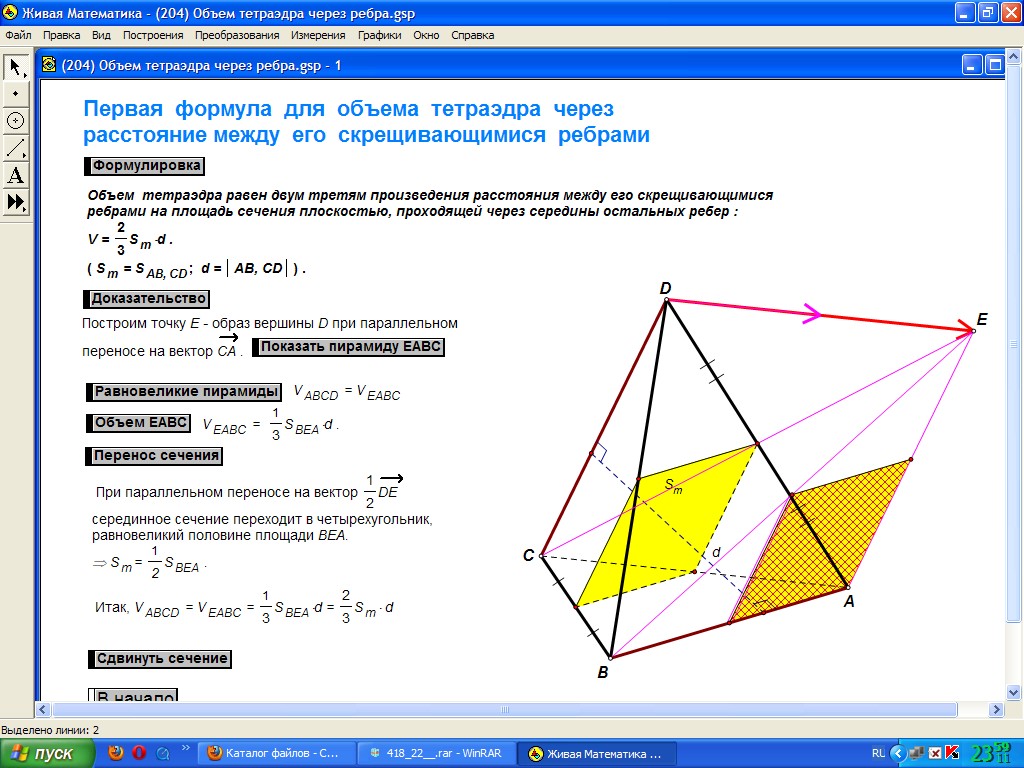The width and height of the screenshot is (1024, 768).
Task: Click the horizontal scrollbar of the sketch
Action: click(x=500, y=709)
